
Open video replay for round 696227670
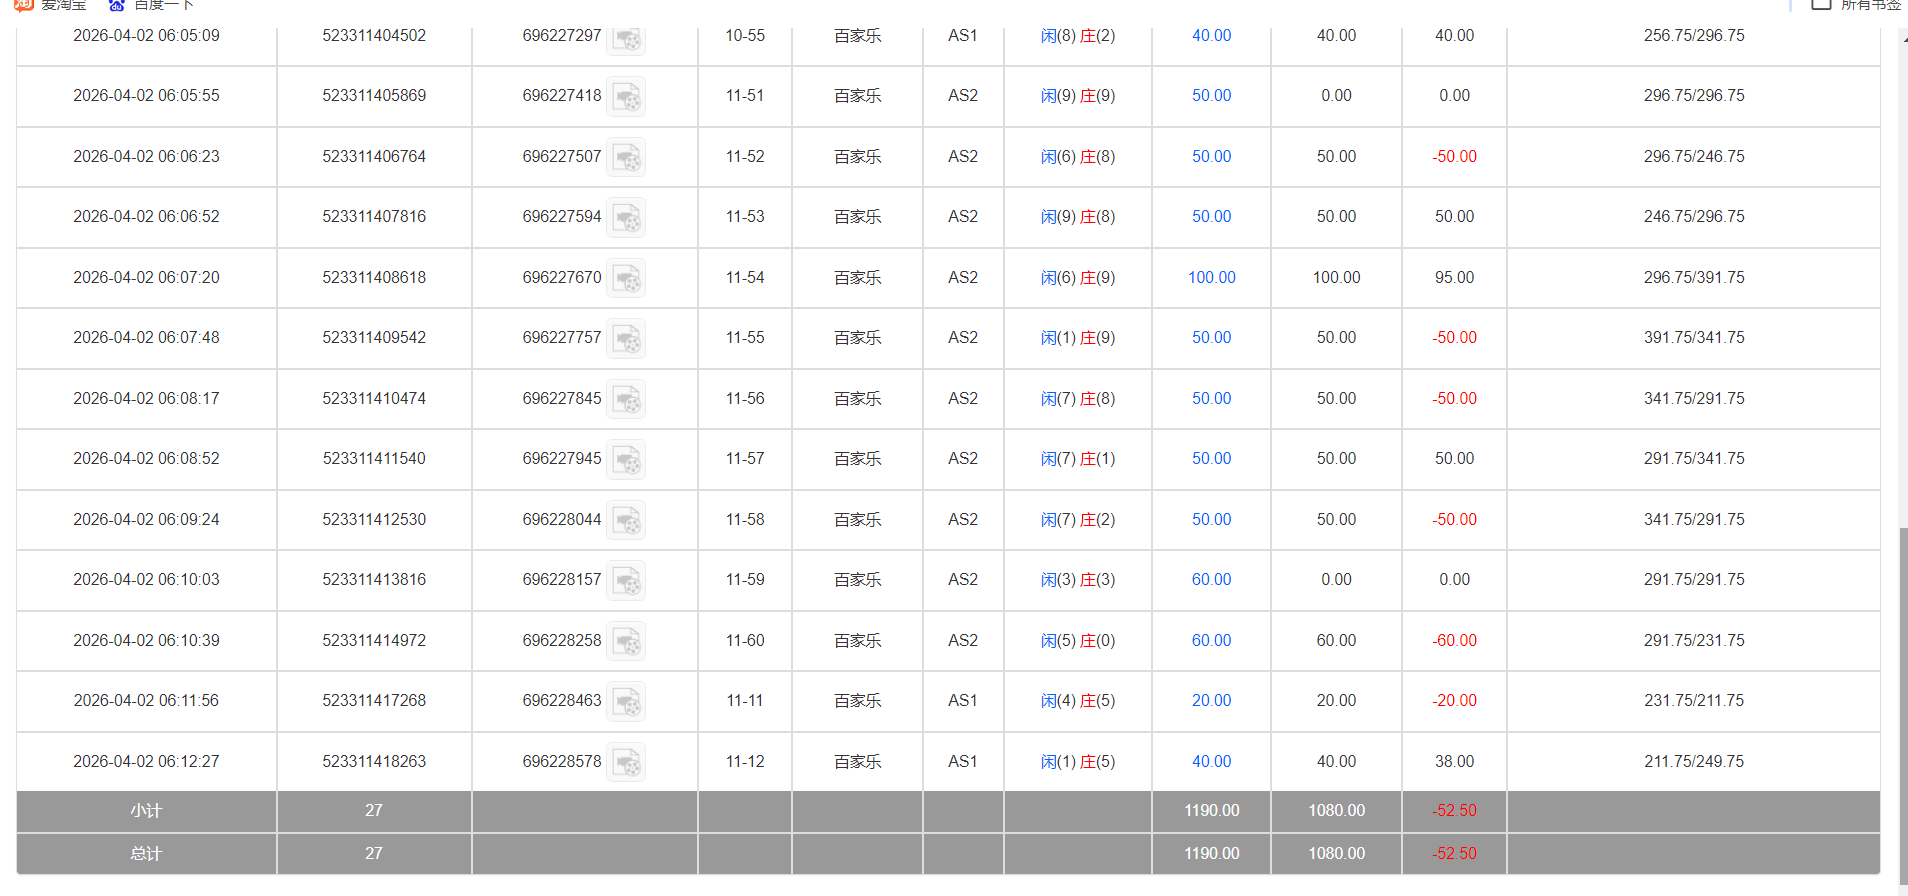[627, 279]
